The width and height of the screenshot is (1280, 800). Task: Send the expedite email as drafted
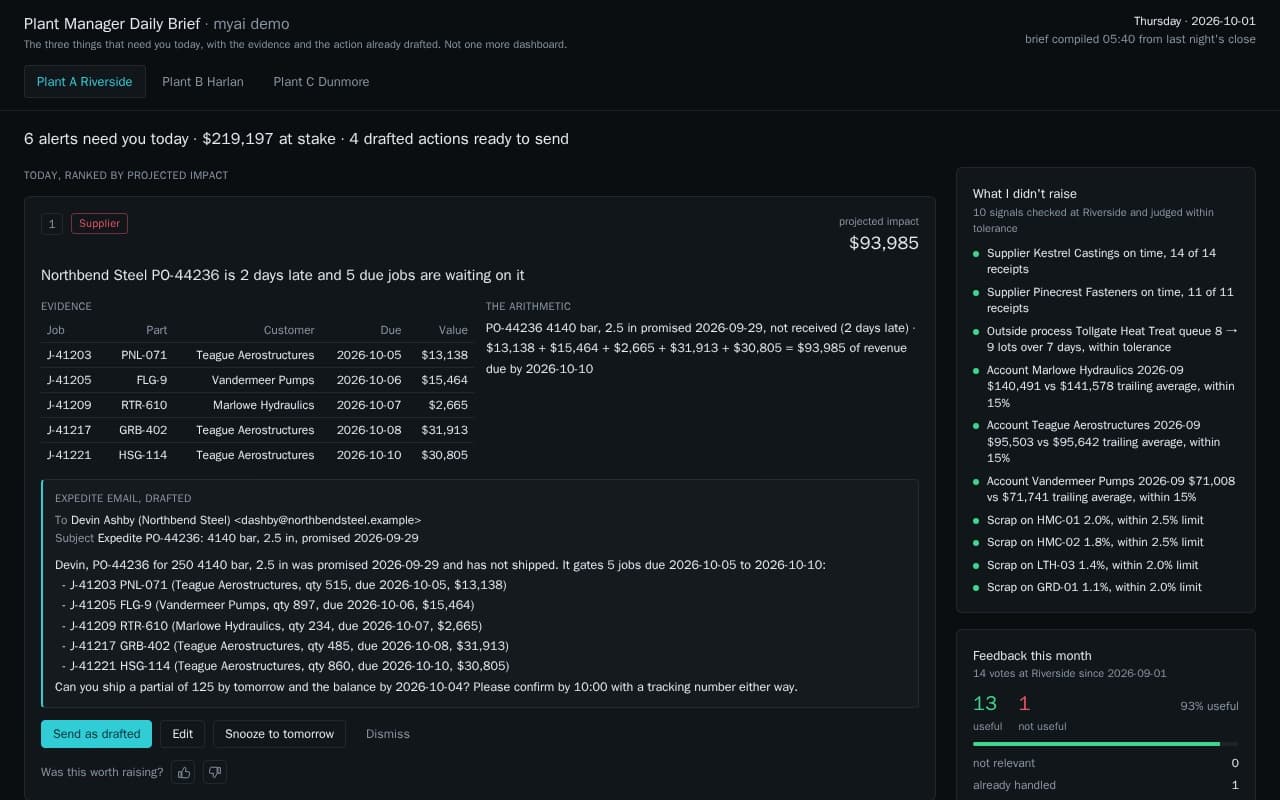[96, 734]
